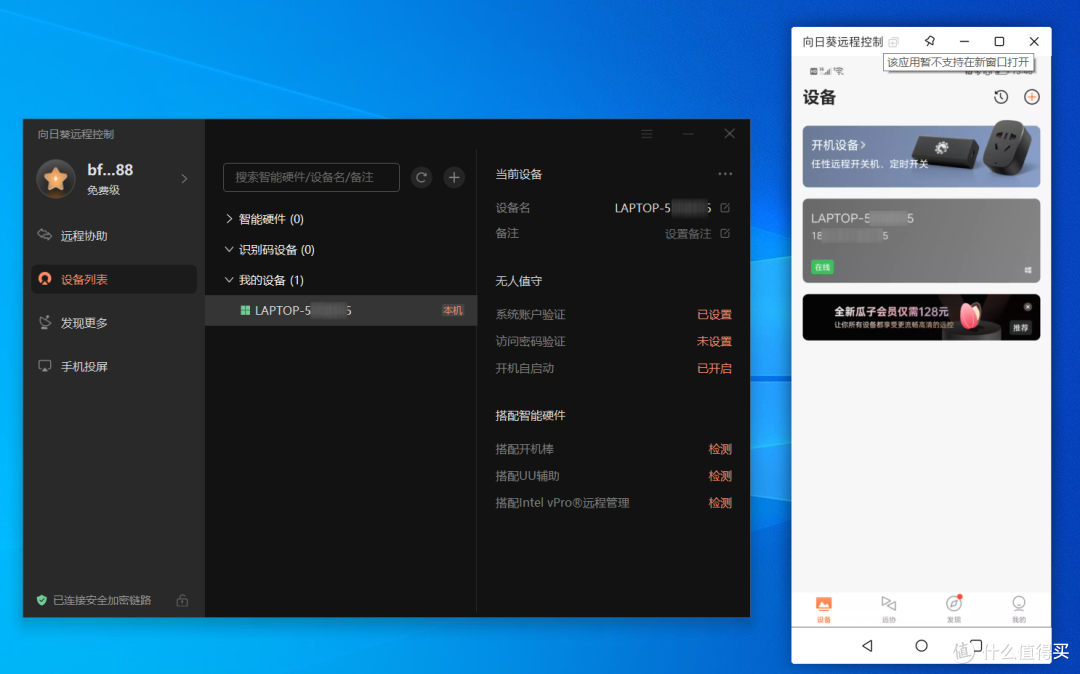Edit the device name pencil icon
1080x674 pixels.
[x=725, y=207]
